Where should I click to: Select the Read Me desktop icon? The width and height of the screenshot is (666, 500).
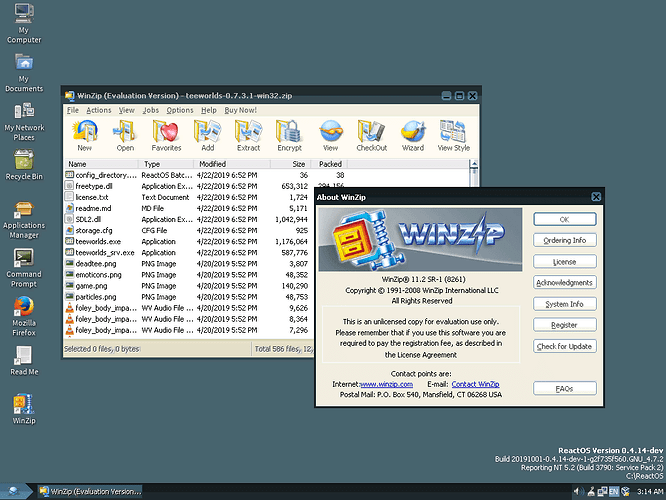(24, 361)
